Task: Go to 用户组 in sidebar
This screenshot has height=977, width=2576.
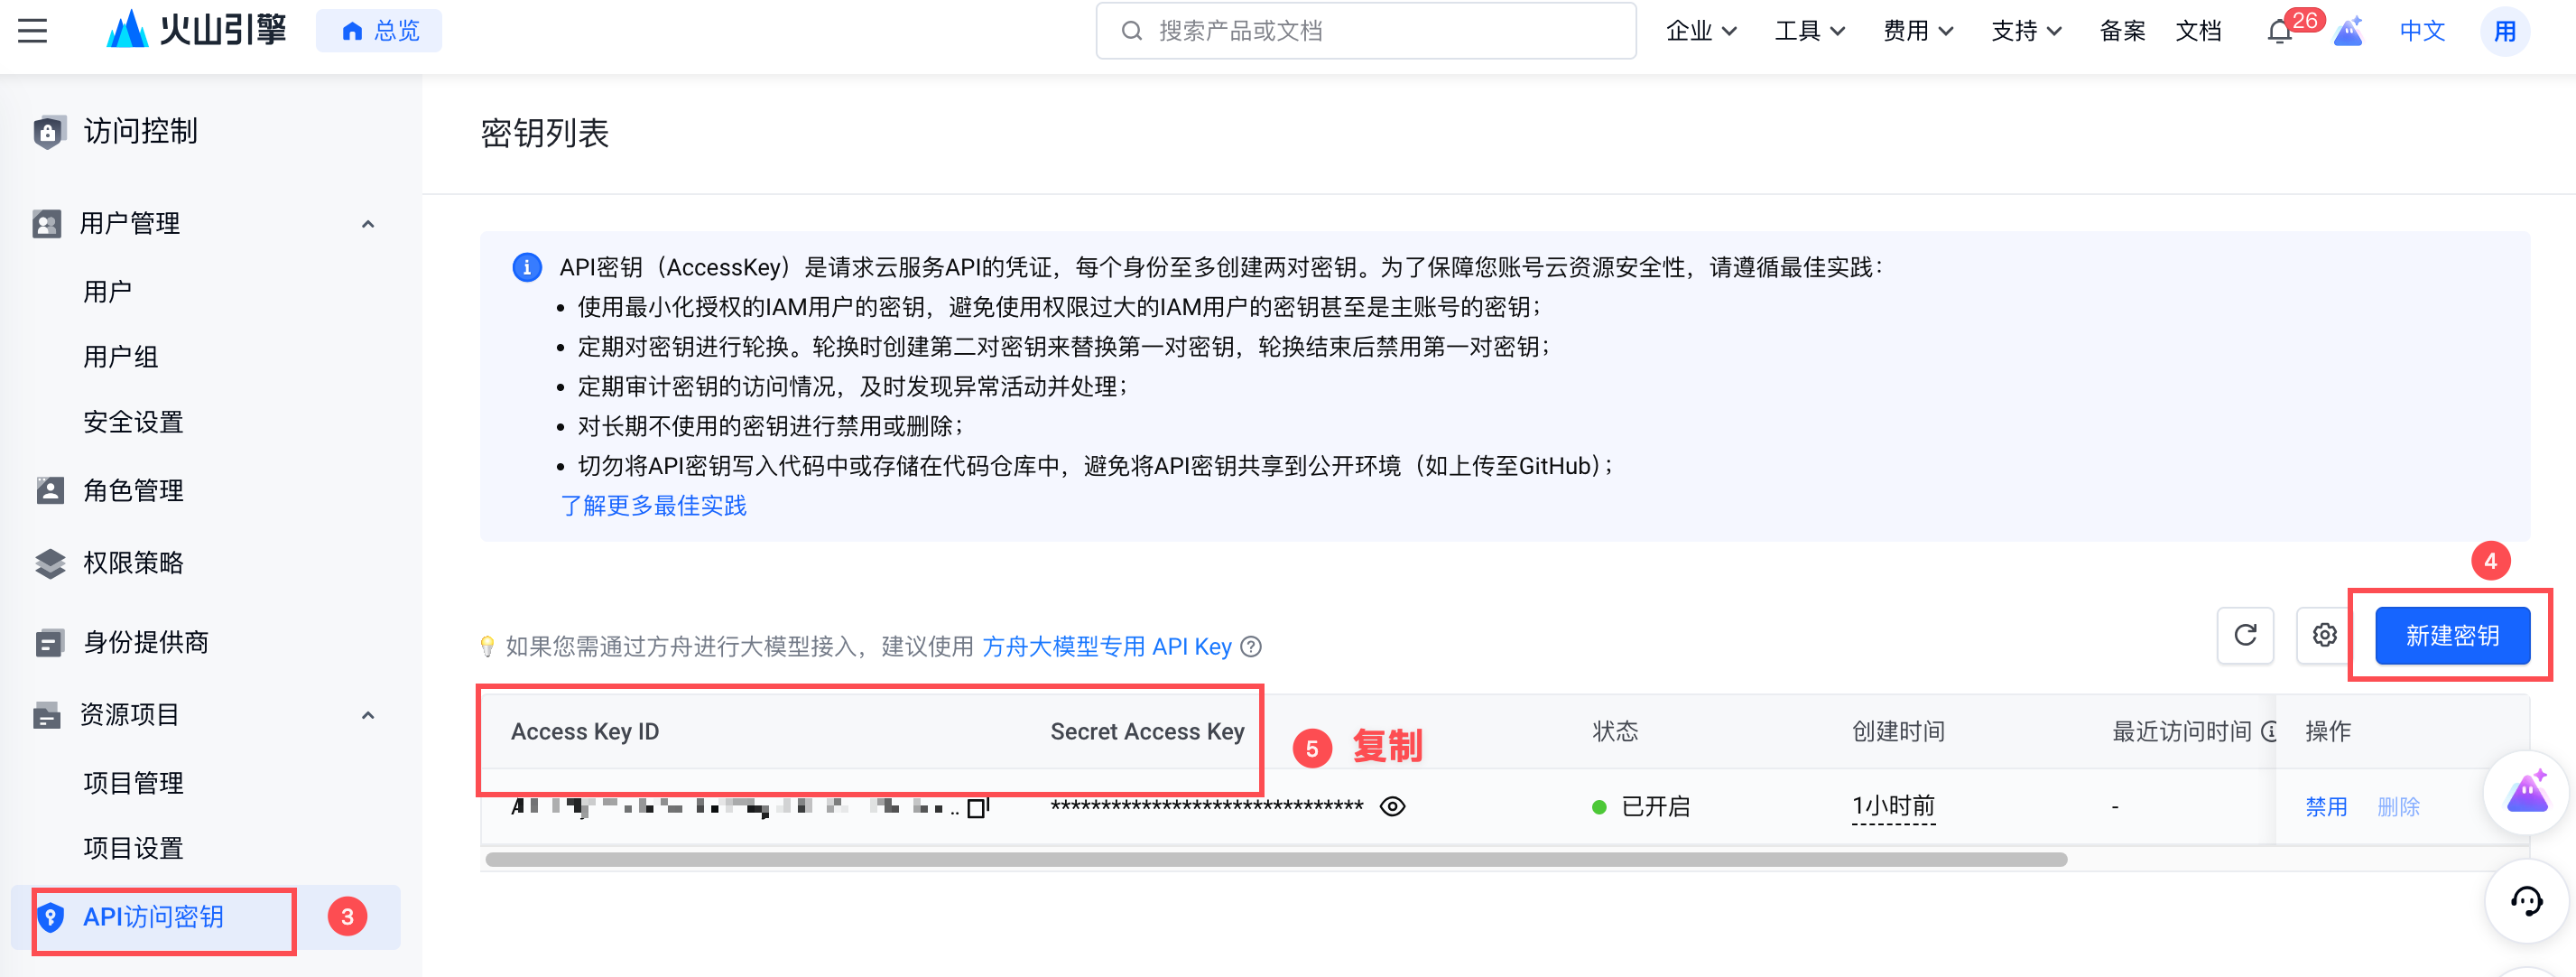Action: 120,357
